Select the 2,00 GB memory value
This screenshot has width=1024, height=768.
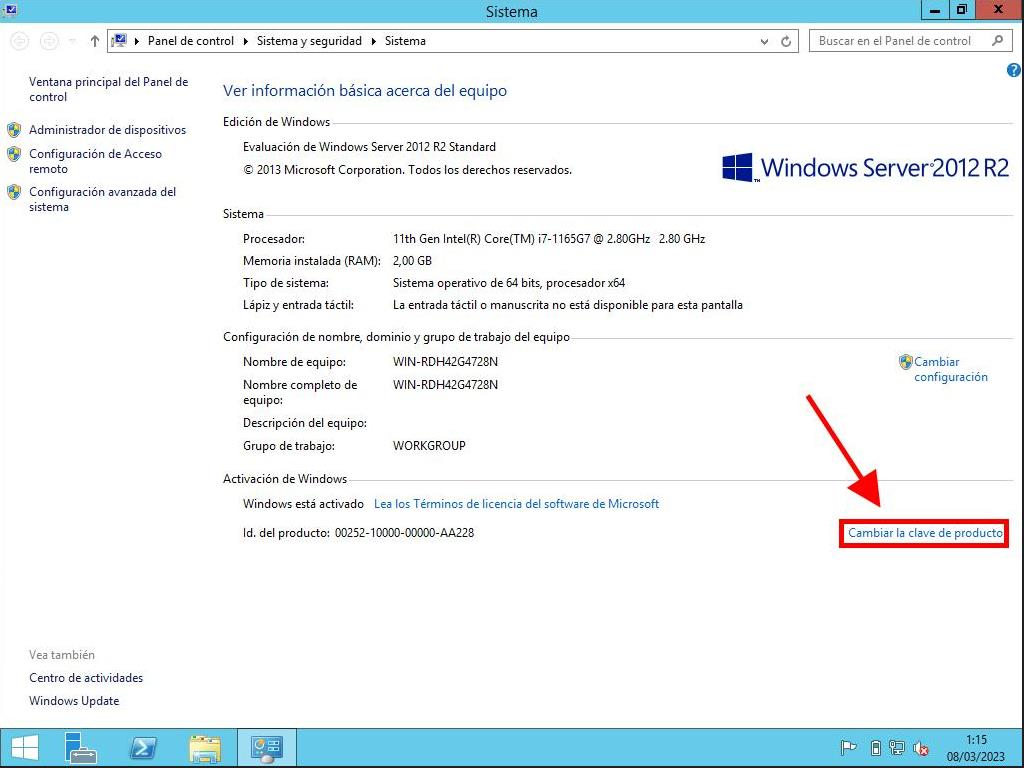tap(412, 261)
